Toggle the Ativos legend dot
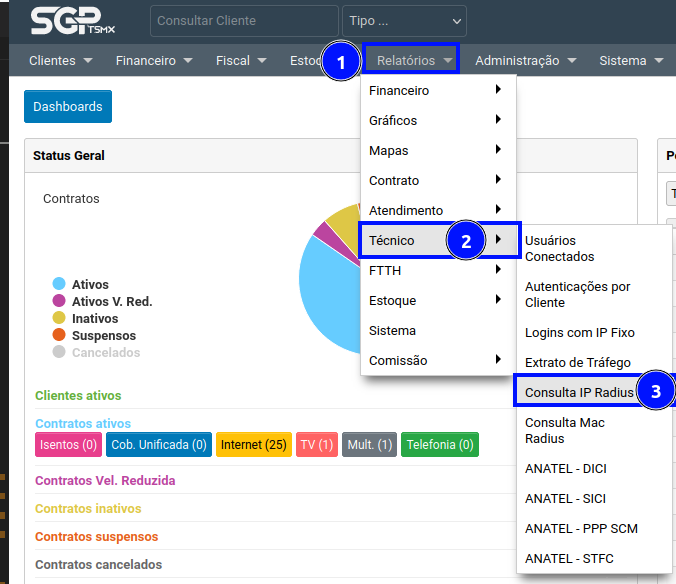This screenshot has width=676, height=584. [x=59, y=285]
